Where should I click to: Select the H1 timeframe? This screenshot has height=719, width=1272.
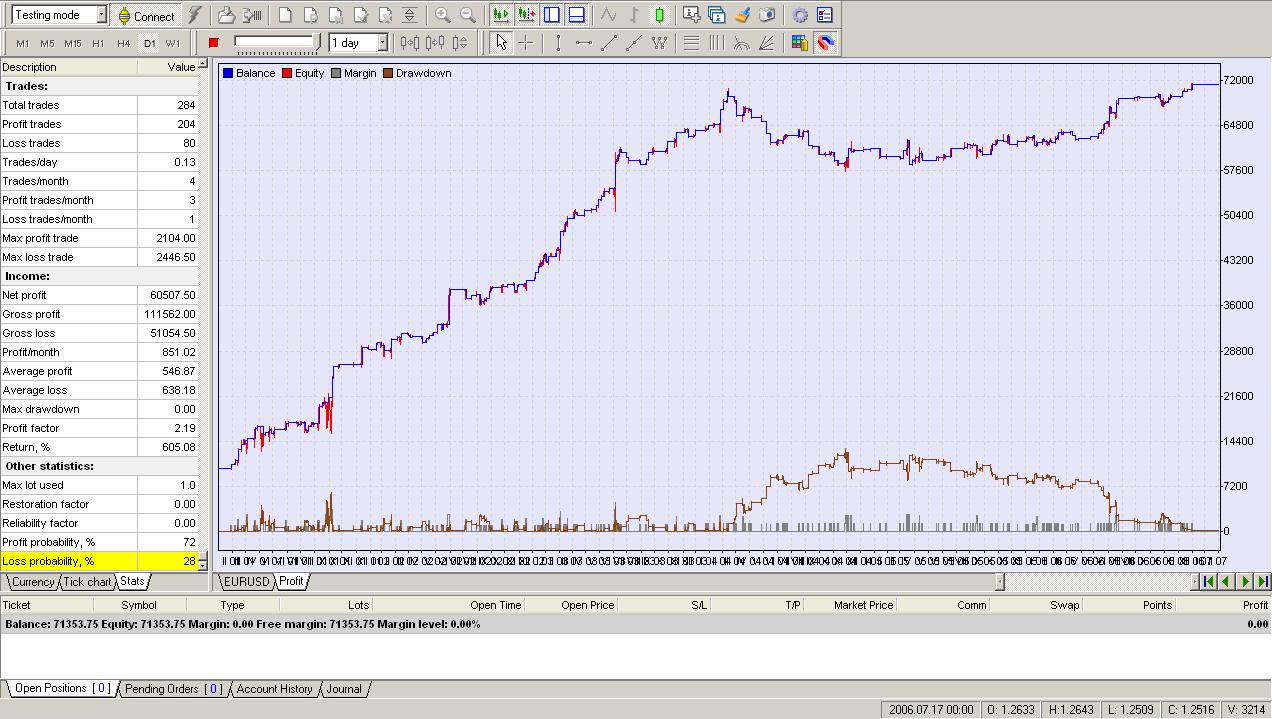(x=98, y=43)
